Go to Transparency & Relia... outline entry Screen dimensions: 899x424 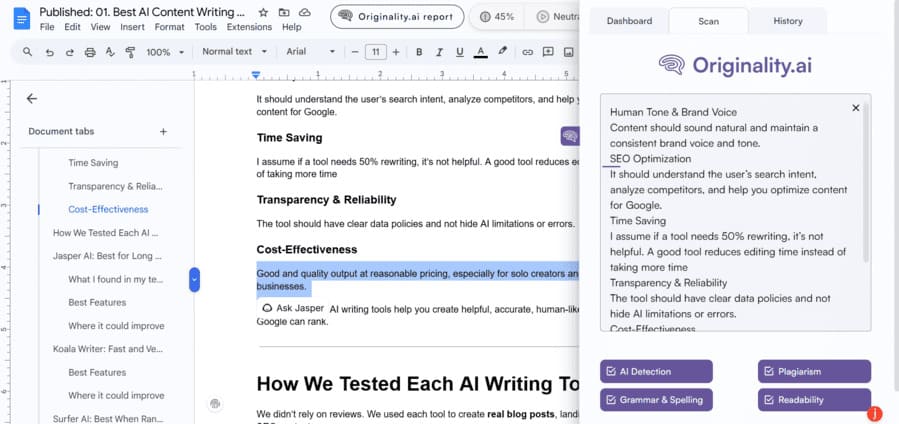point(115,186)
